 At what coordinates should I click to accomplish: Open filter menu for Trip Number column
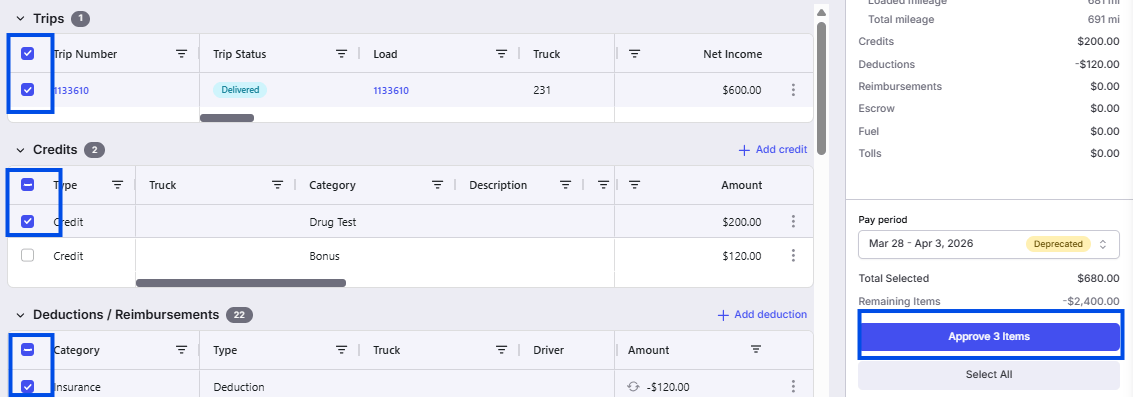(x=181, y=54)
